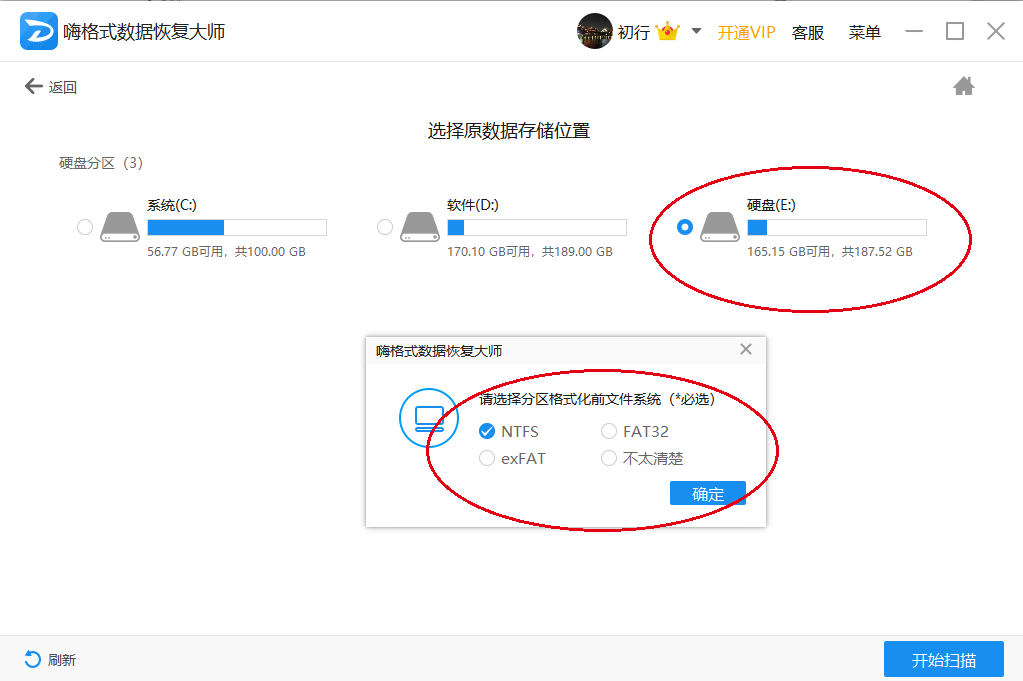1023x681 pixels.
Task: Open the 开通VIP link
Action: pos(746,32)
